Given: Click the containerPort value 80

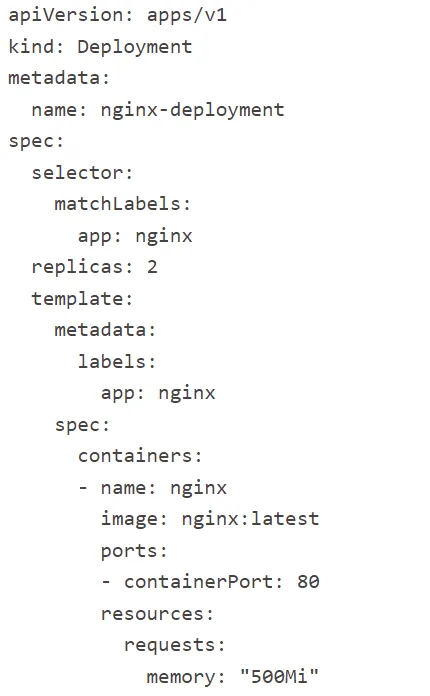Looking at the screenshot, I should [x=308, y=582].
